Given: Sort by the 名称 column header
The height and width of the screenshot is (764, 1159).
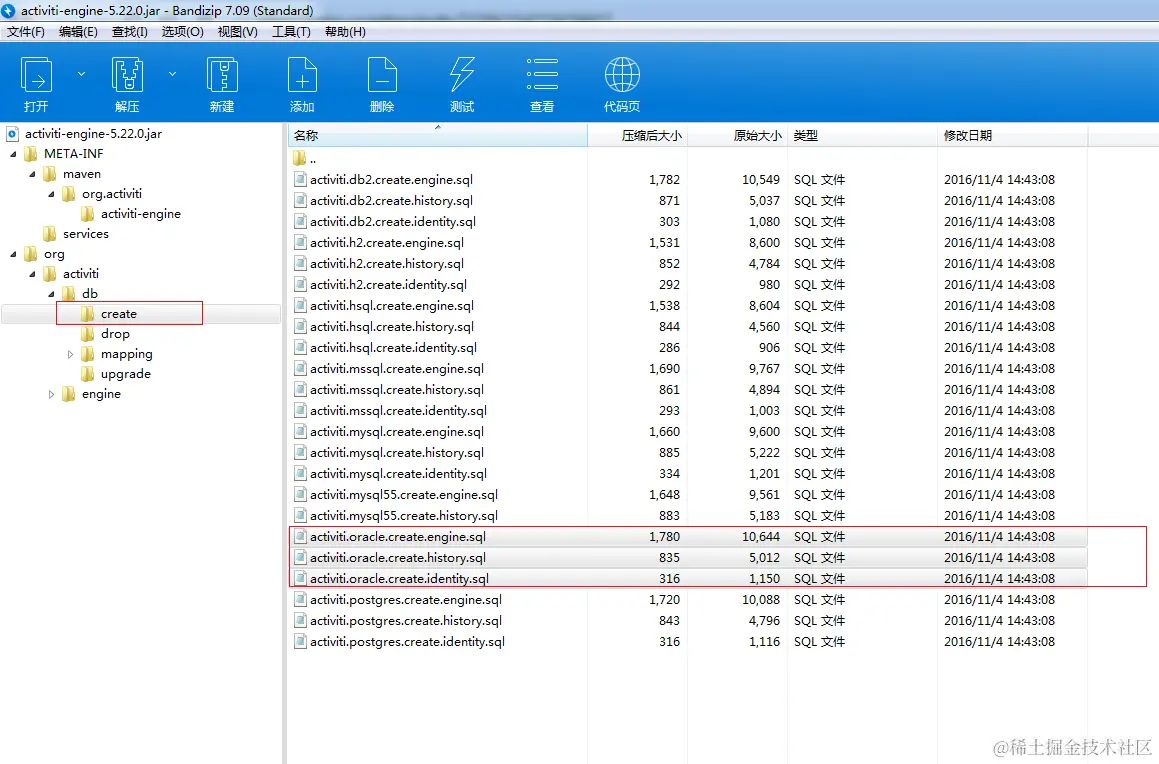Looking at the screenshot, I should [x=438, y=136].
